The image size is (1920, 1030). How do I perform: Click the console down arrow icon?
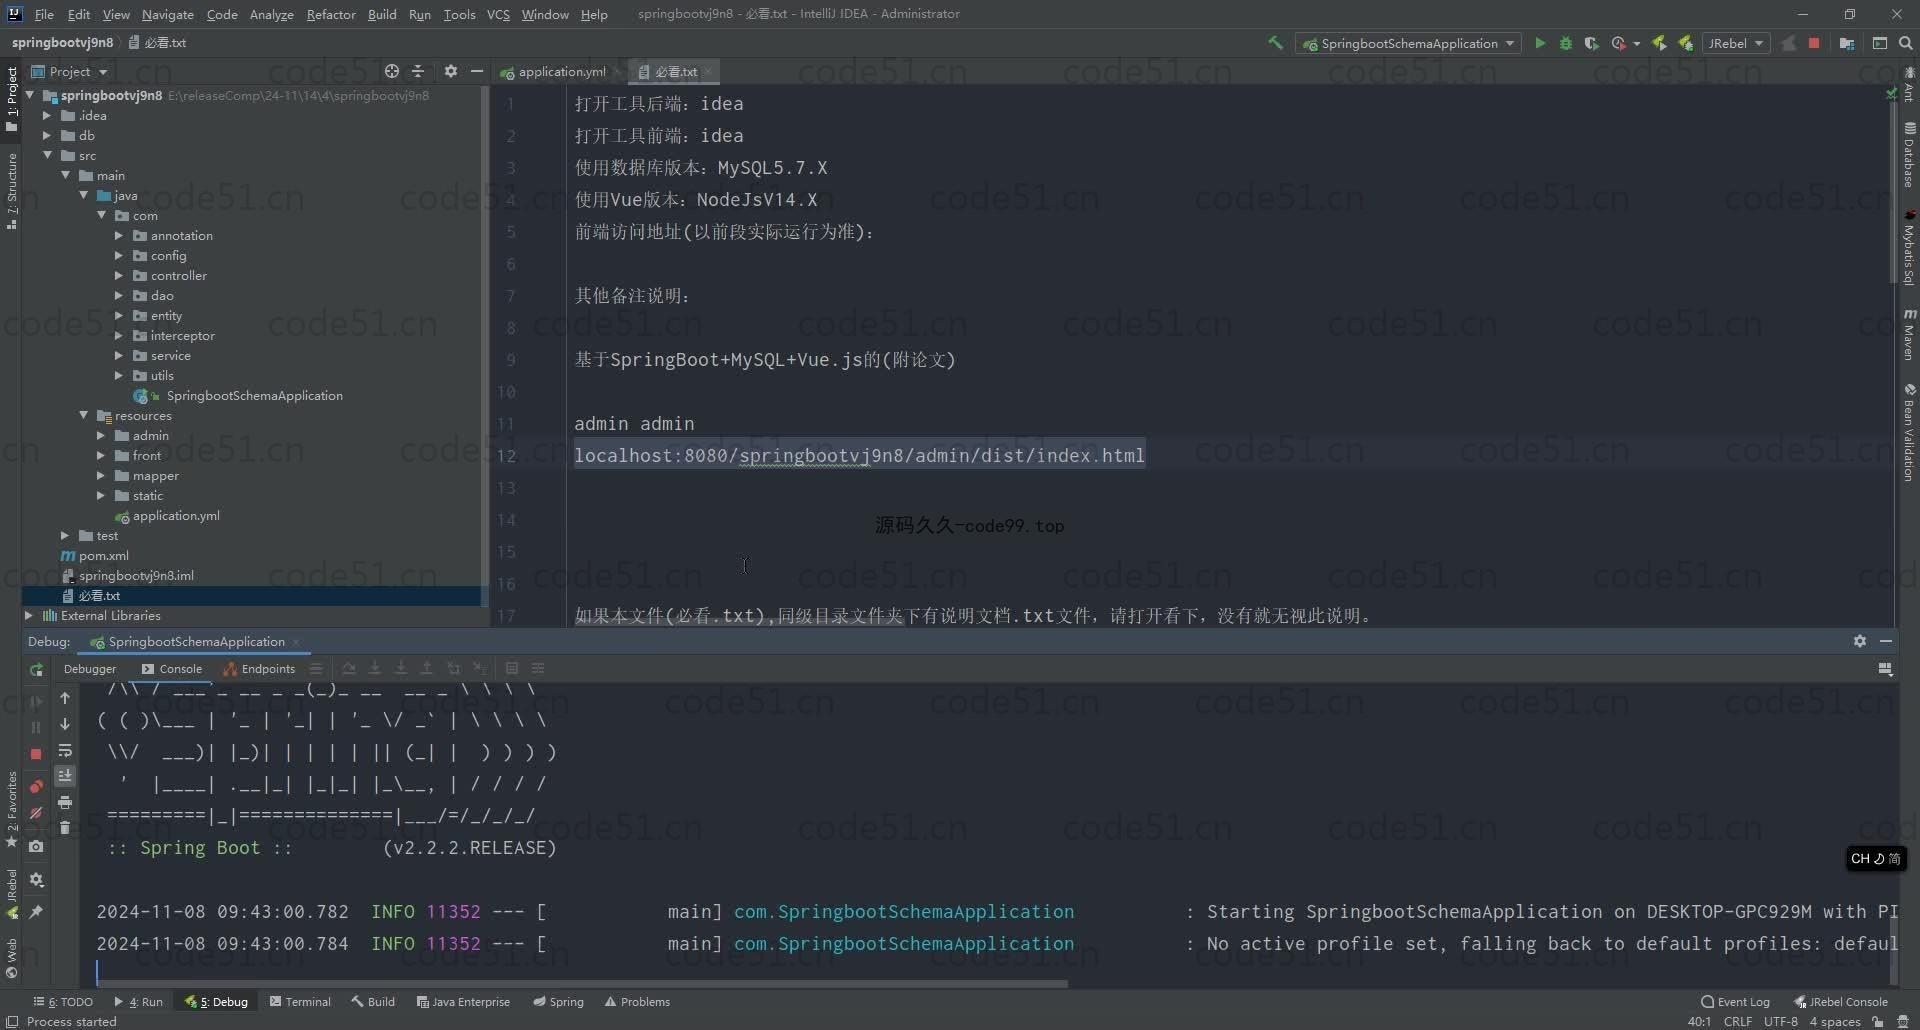click(65, 724)
